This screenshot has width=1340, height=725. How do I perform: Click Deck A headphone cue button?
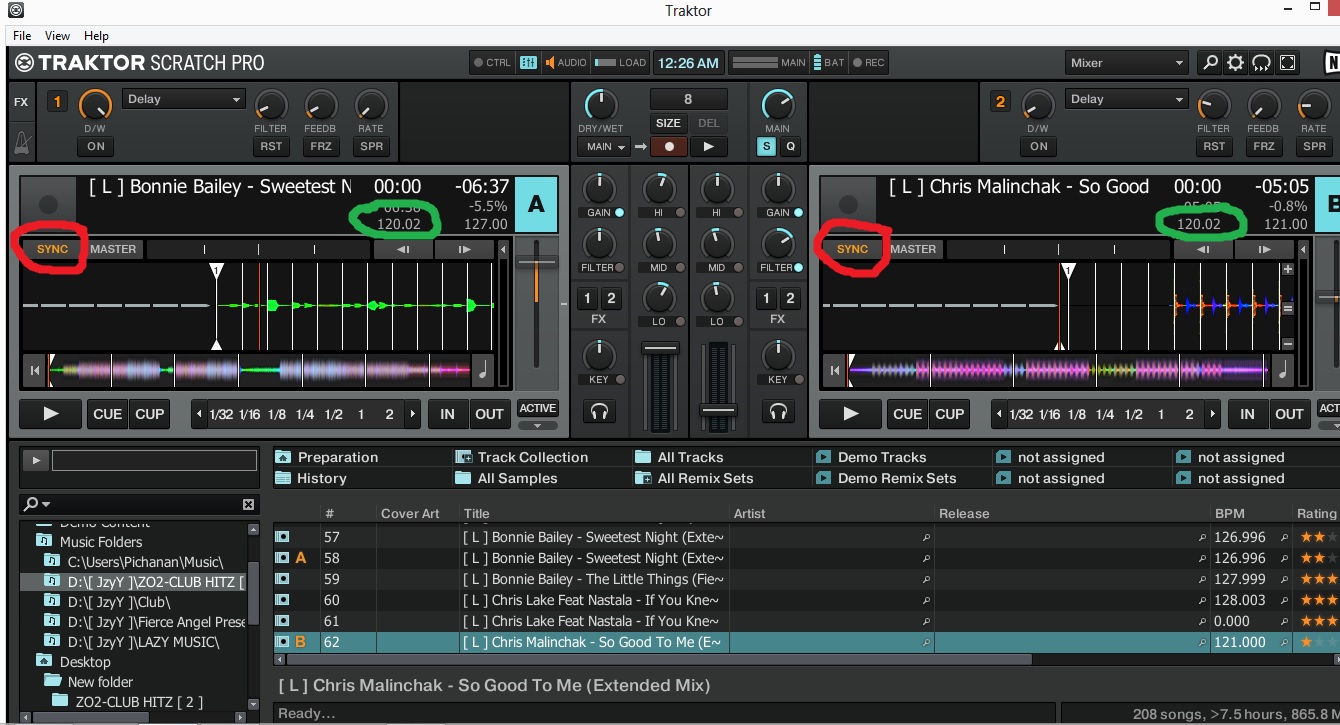[598, 411]
